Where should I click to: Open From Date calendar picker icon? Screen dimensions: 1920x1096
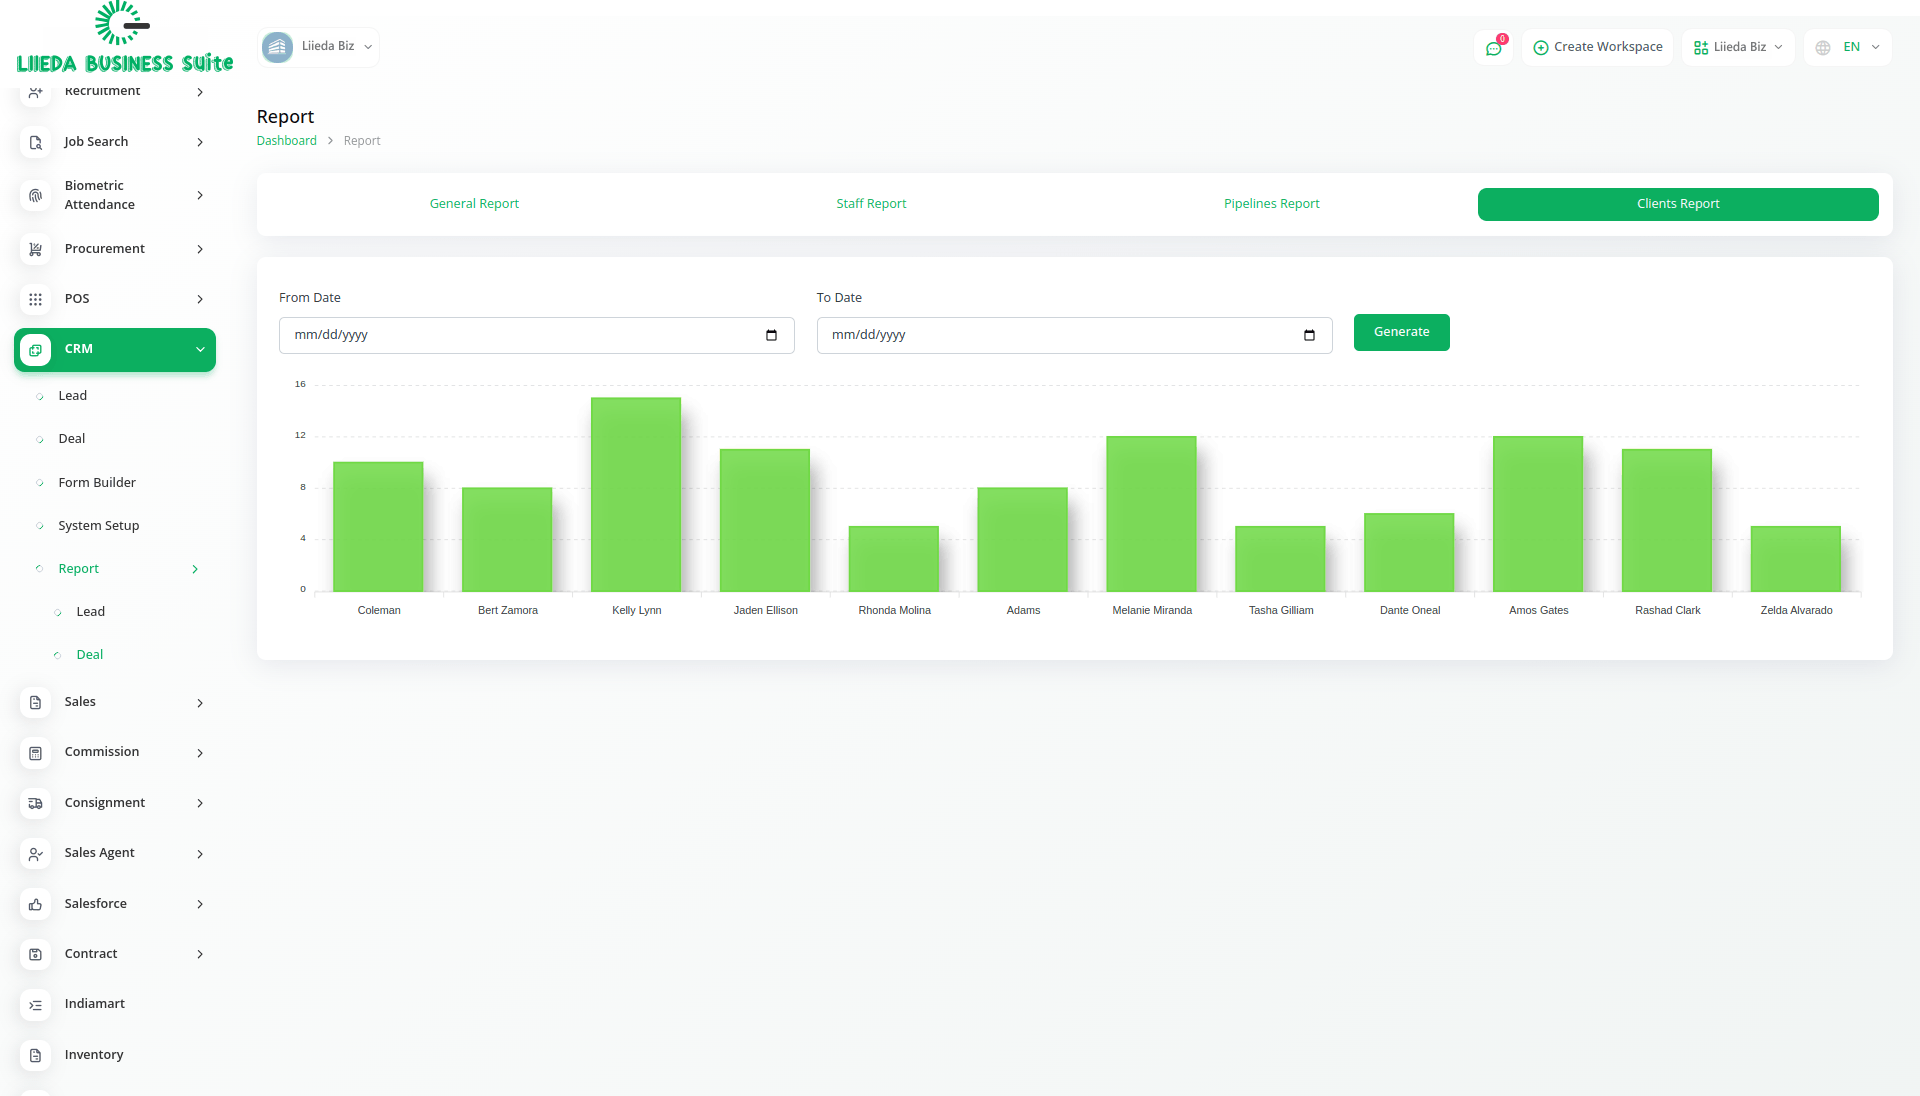point(771,335)
